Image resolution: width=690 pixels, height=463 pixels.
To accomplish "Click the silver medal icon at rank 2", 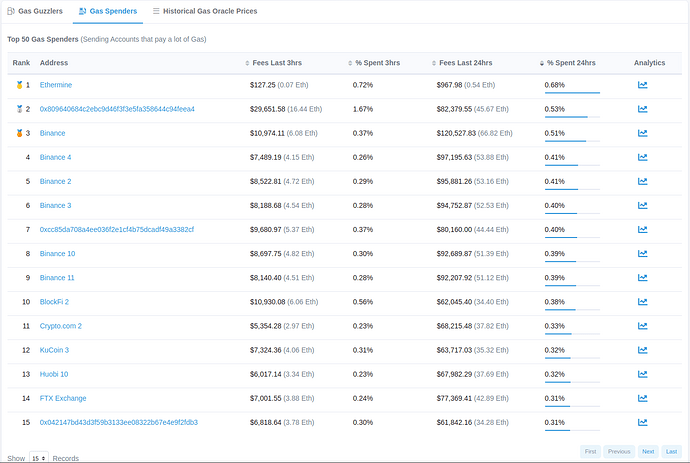I will (19, 109).
